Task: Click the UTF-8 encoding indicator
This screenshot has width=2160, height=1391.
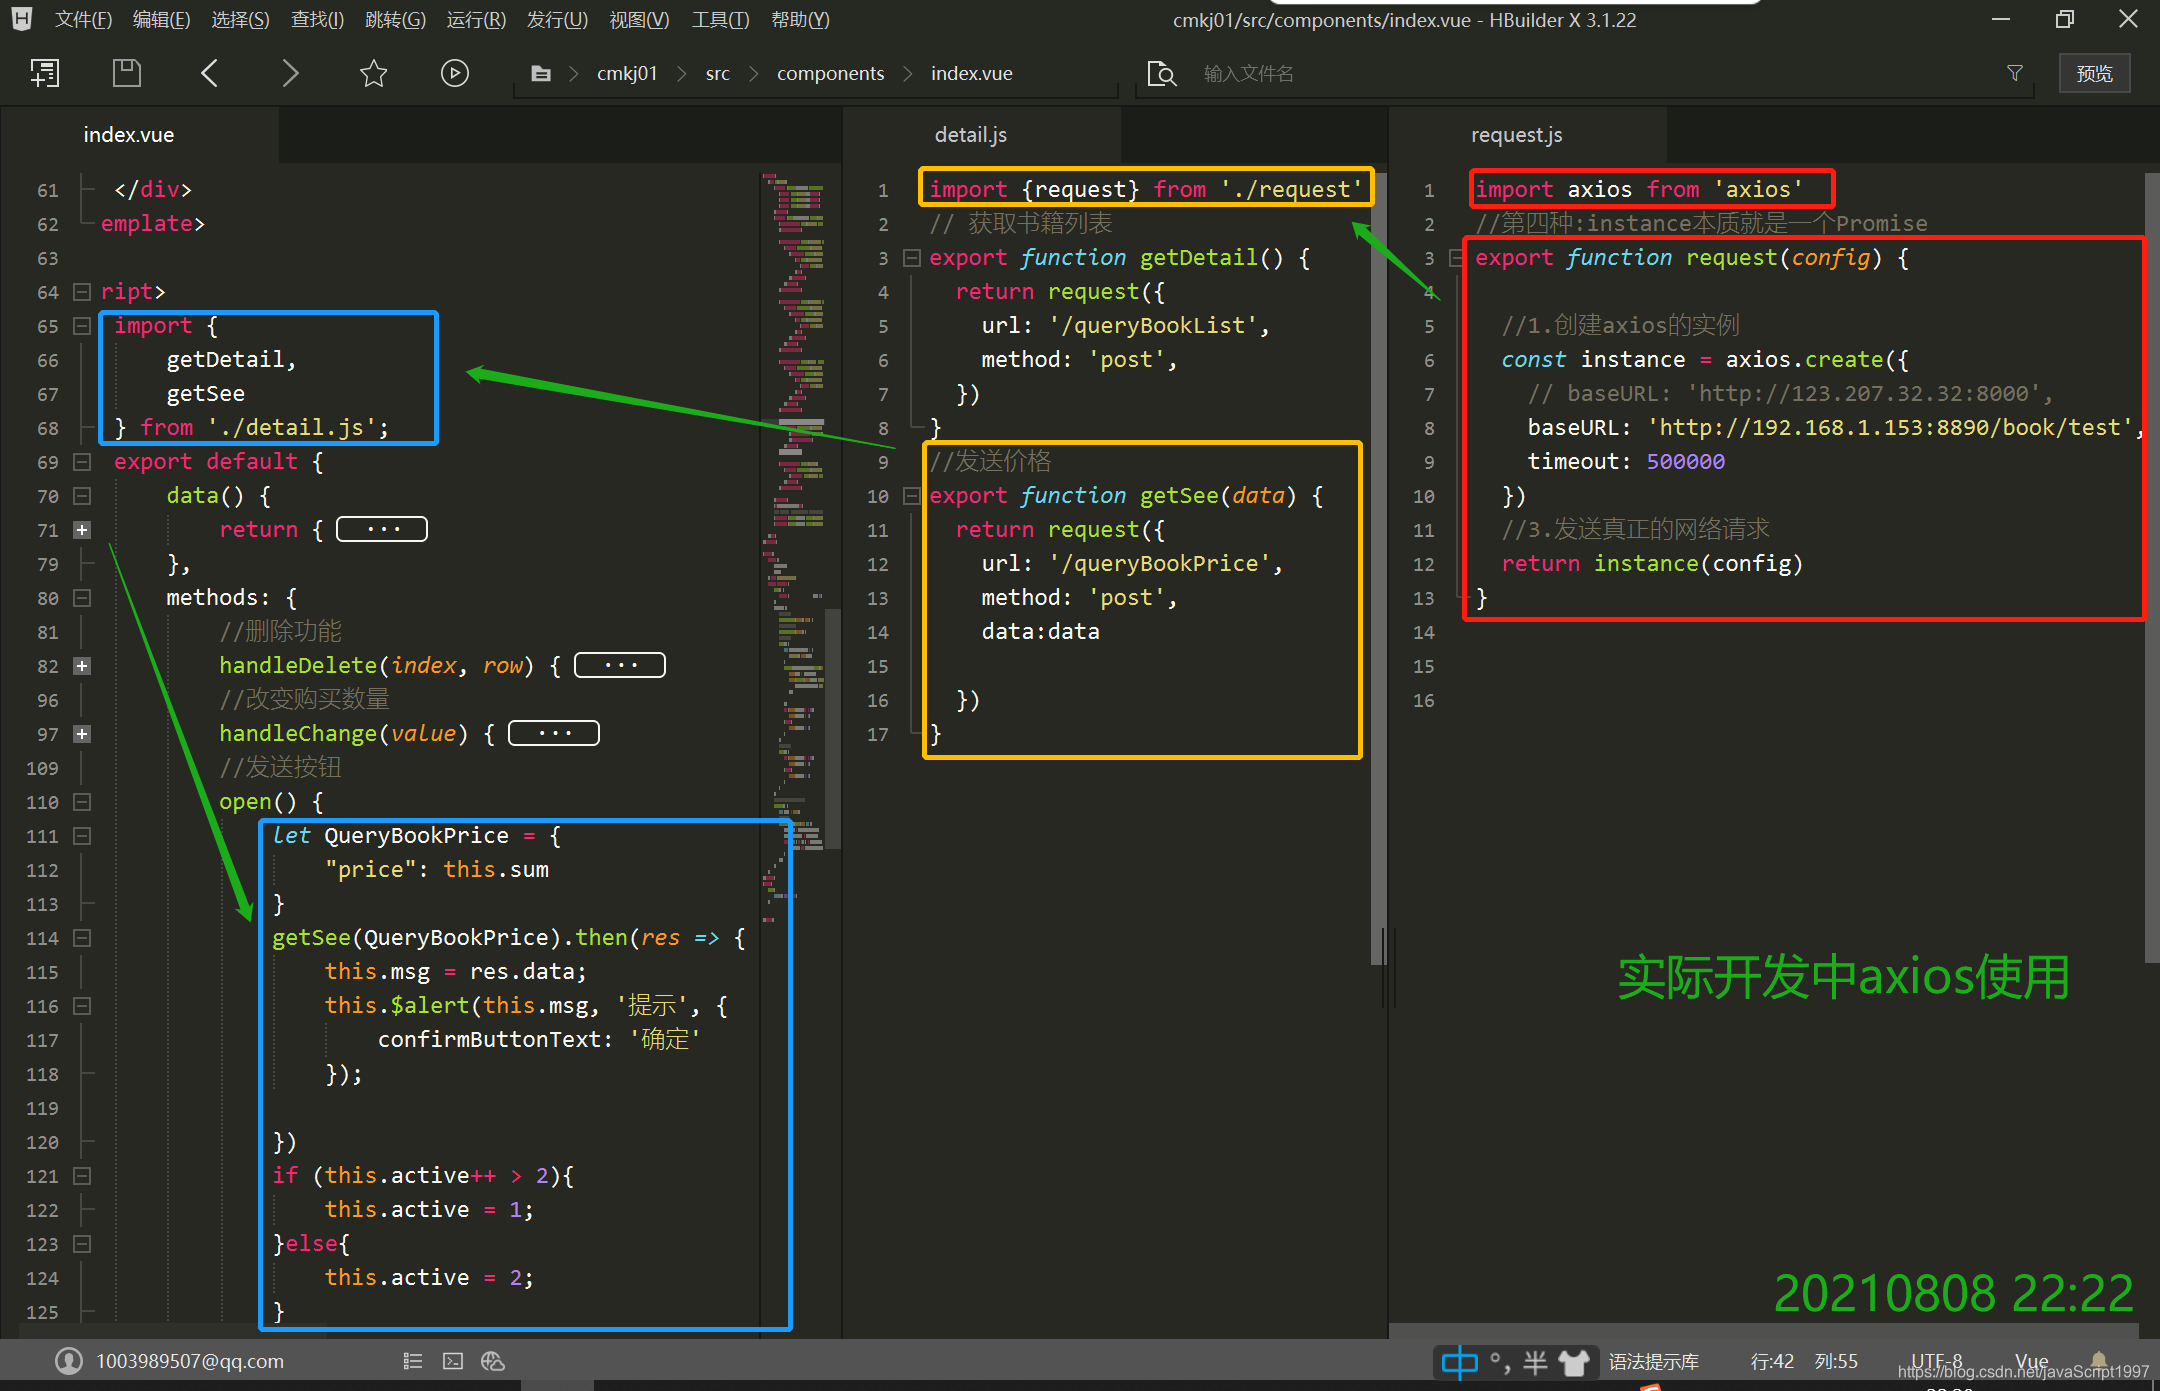Action: [1936, 1361]
